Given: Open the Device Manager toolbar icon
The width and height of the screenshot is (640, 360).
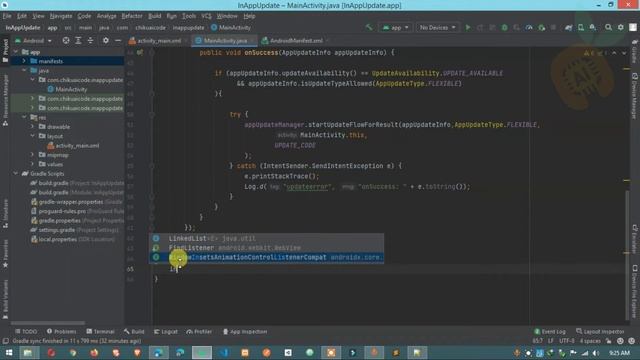Looking at the screenshot, I should (x=580, y=27).
